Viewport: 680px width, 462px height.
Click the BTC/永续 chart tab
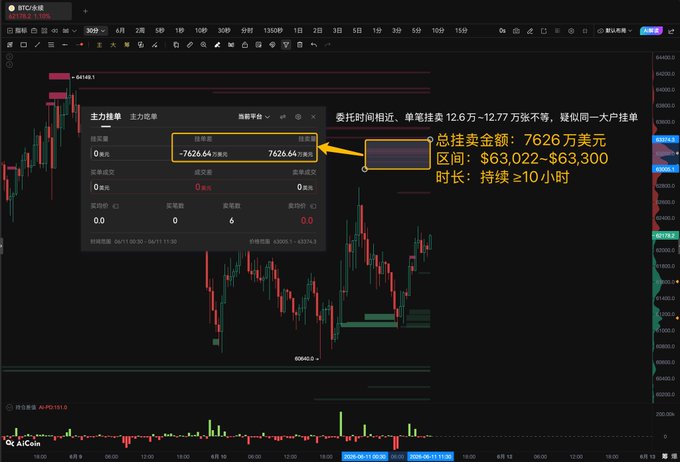click(x=38, y=12)
